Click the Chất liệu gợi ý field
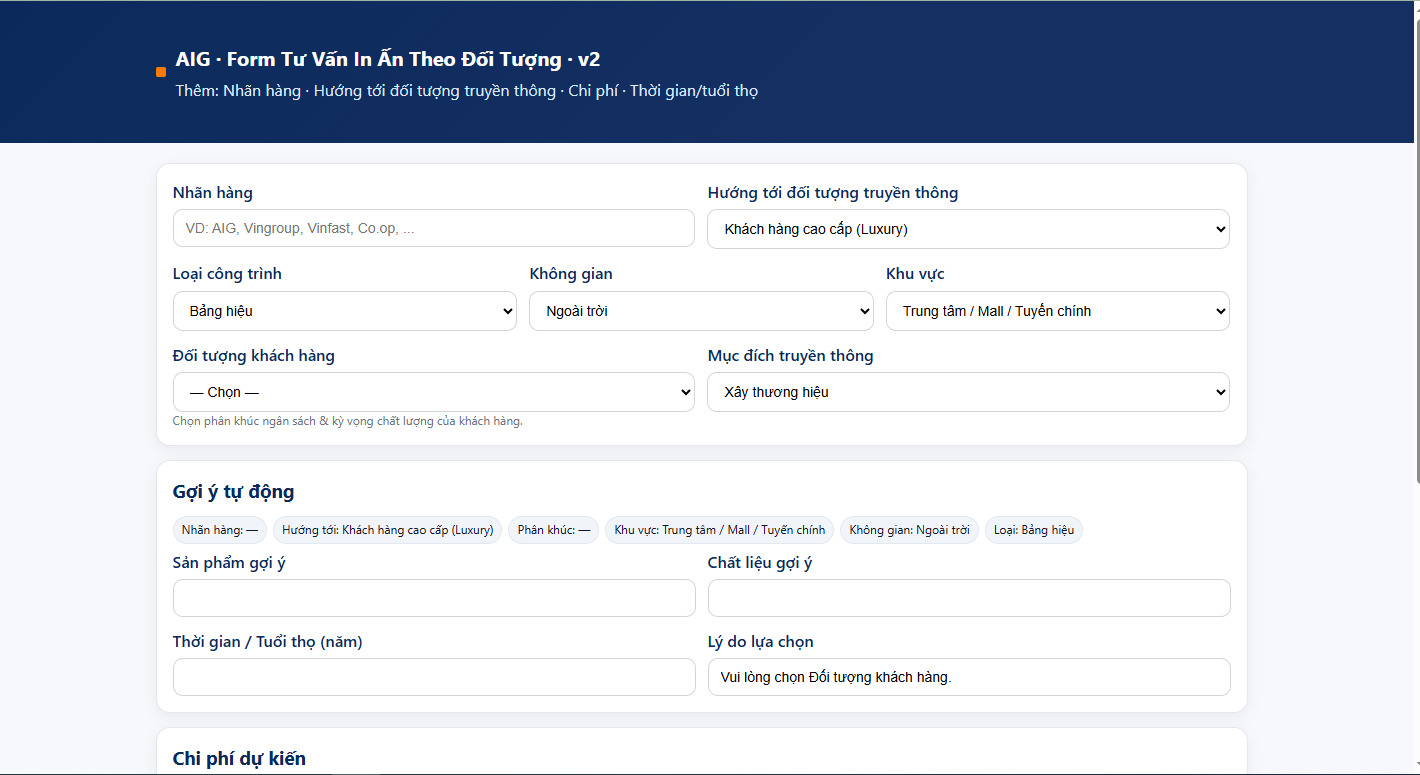Screen dimensions: 1420x775 pyautogui.click(x=968, y=598)
